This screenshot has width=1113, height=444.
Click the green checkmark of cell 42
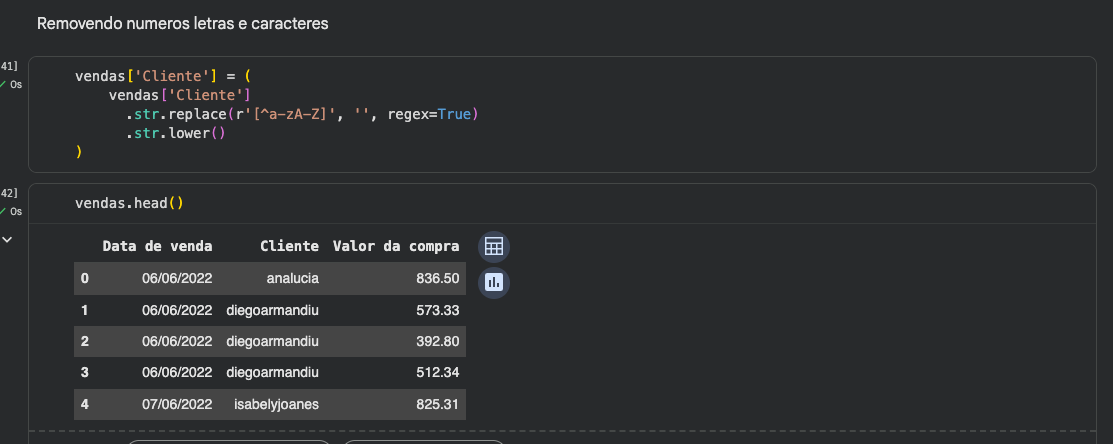click(x=4, y=211)
